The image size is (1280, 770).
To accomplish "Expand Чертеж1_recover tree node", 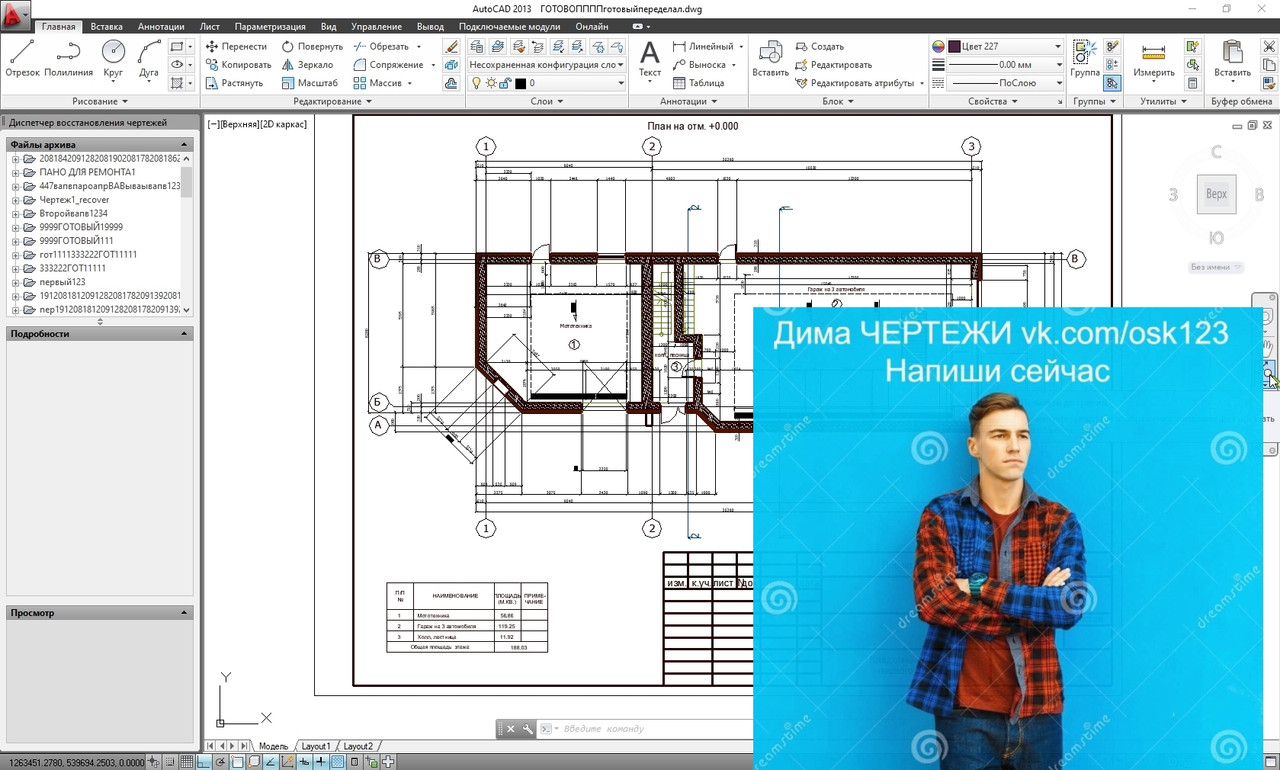I will [x=16, y=200].
